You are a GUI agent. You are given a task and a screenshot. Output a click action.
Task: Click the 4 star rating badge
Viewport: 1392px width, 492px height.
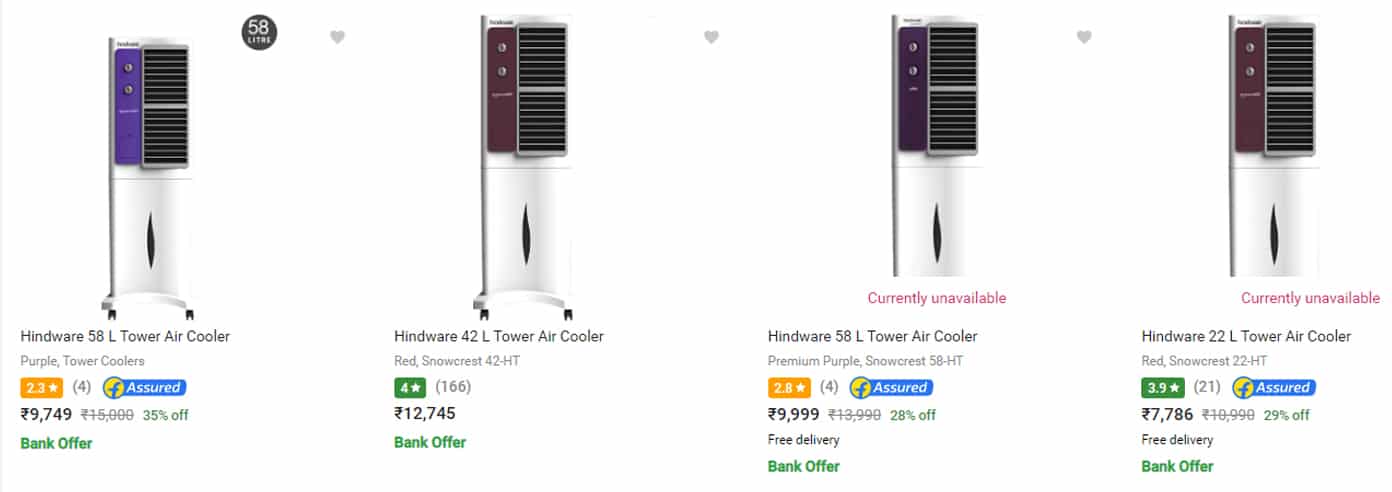coord(409,388)
